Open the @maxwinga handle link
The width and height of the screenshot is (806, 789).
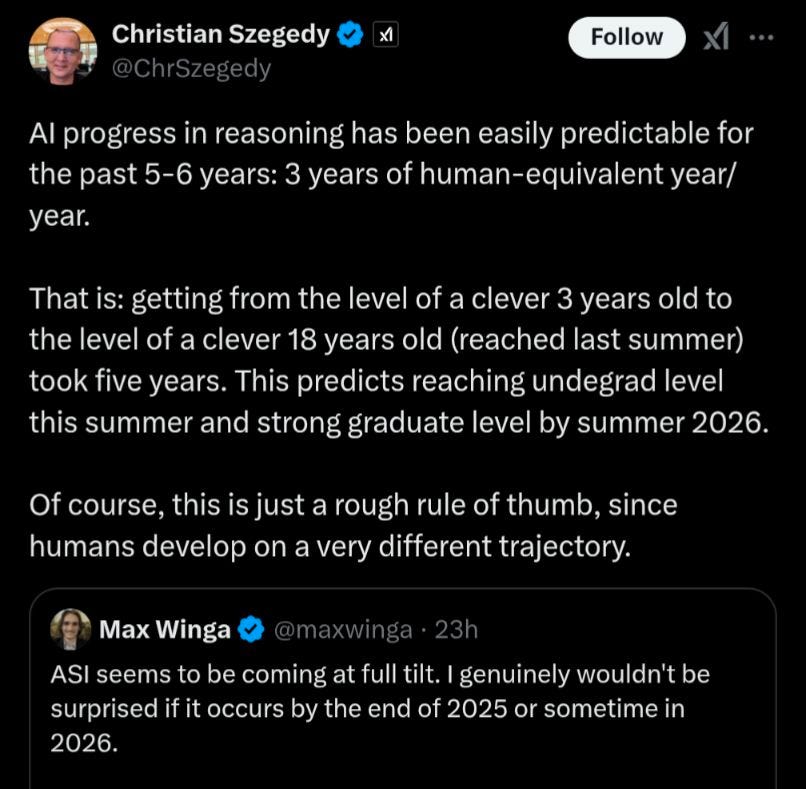point(343,630)
